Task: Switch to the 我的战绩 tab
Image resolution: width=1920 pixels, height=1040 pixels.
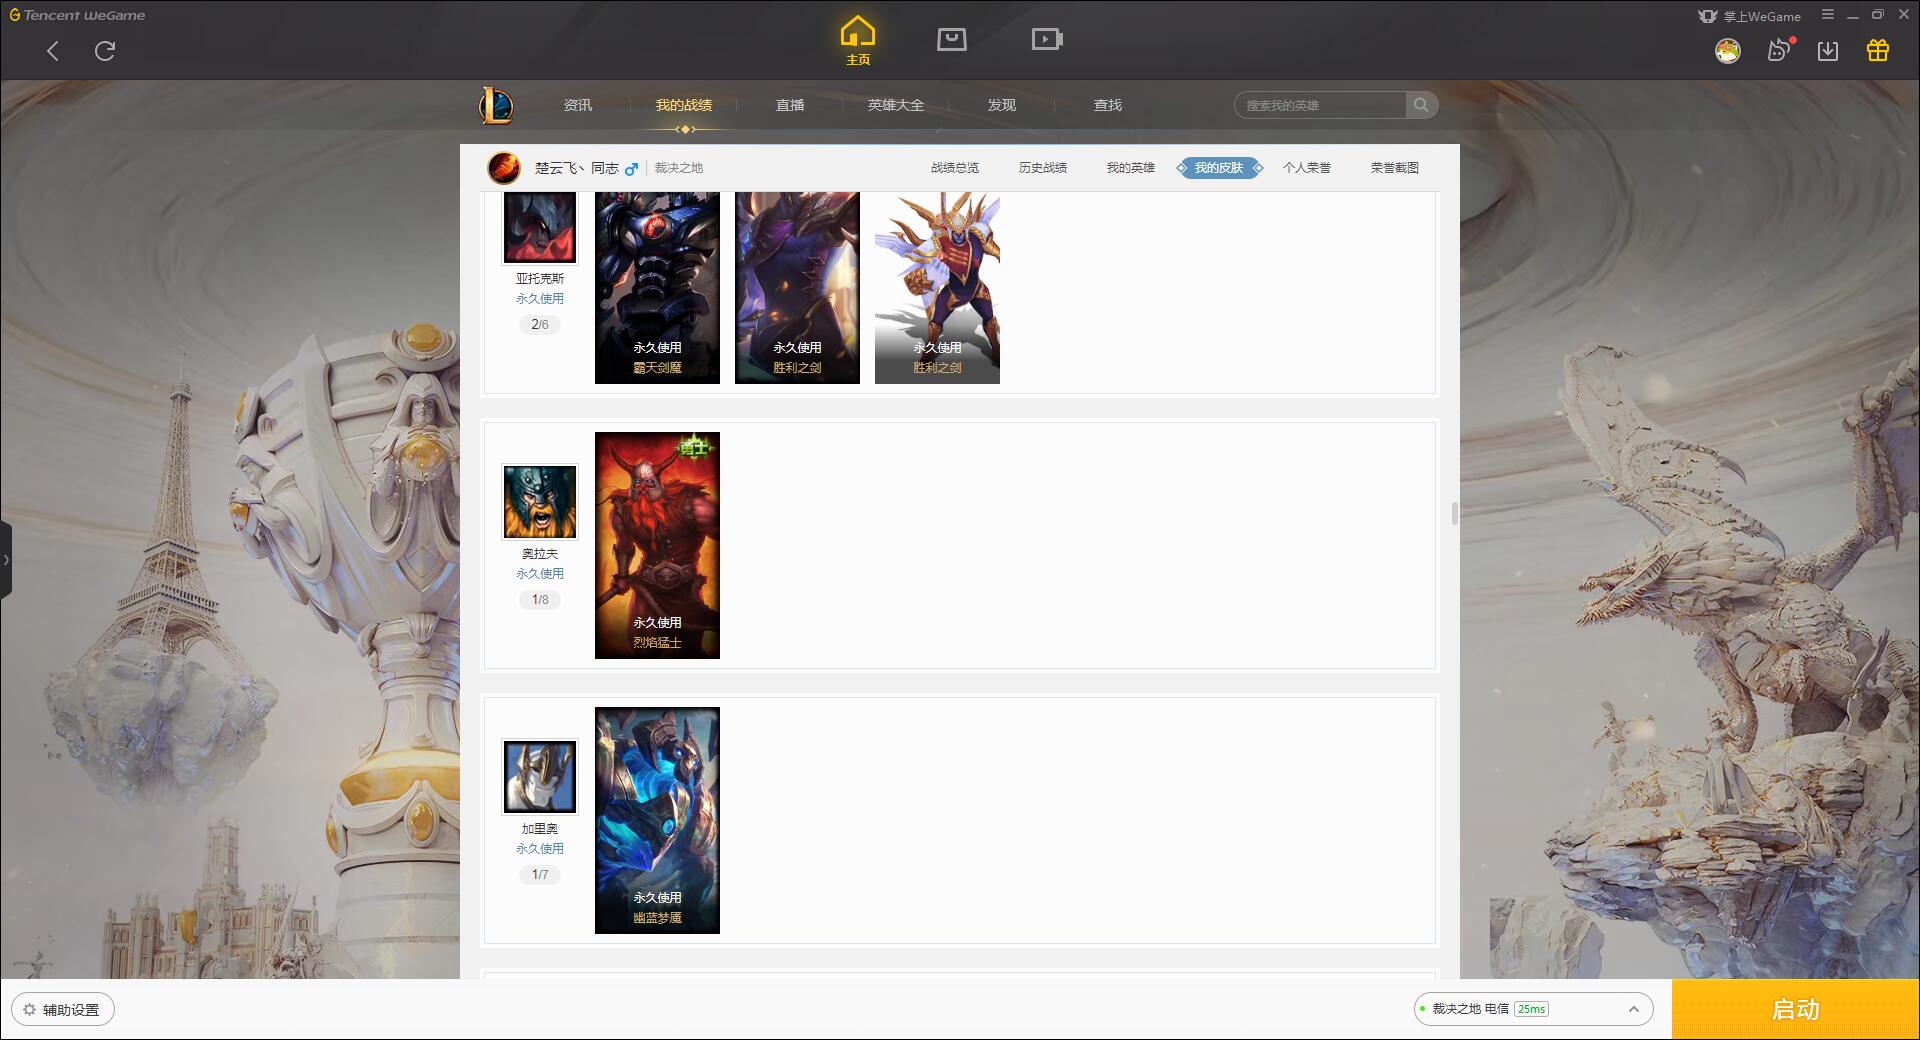Action: [684, 105]
